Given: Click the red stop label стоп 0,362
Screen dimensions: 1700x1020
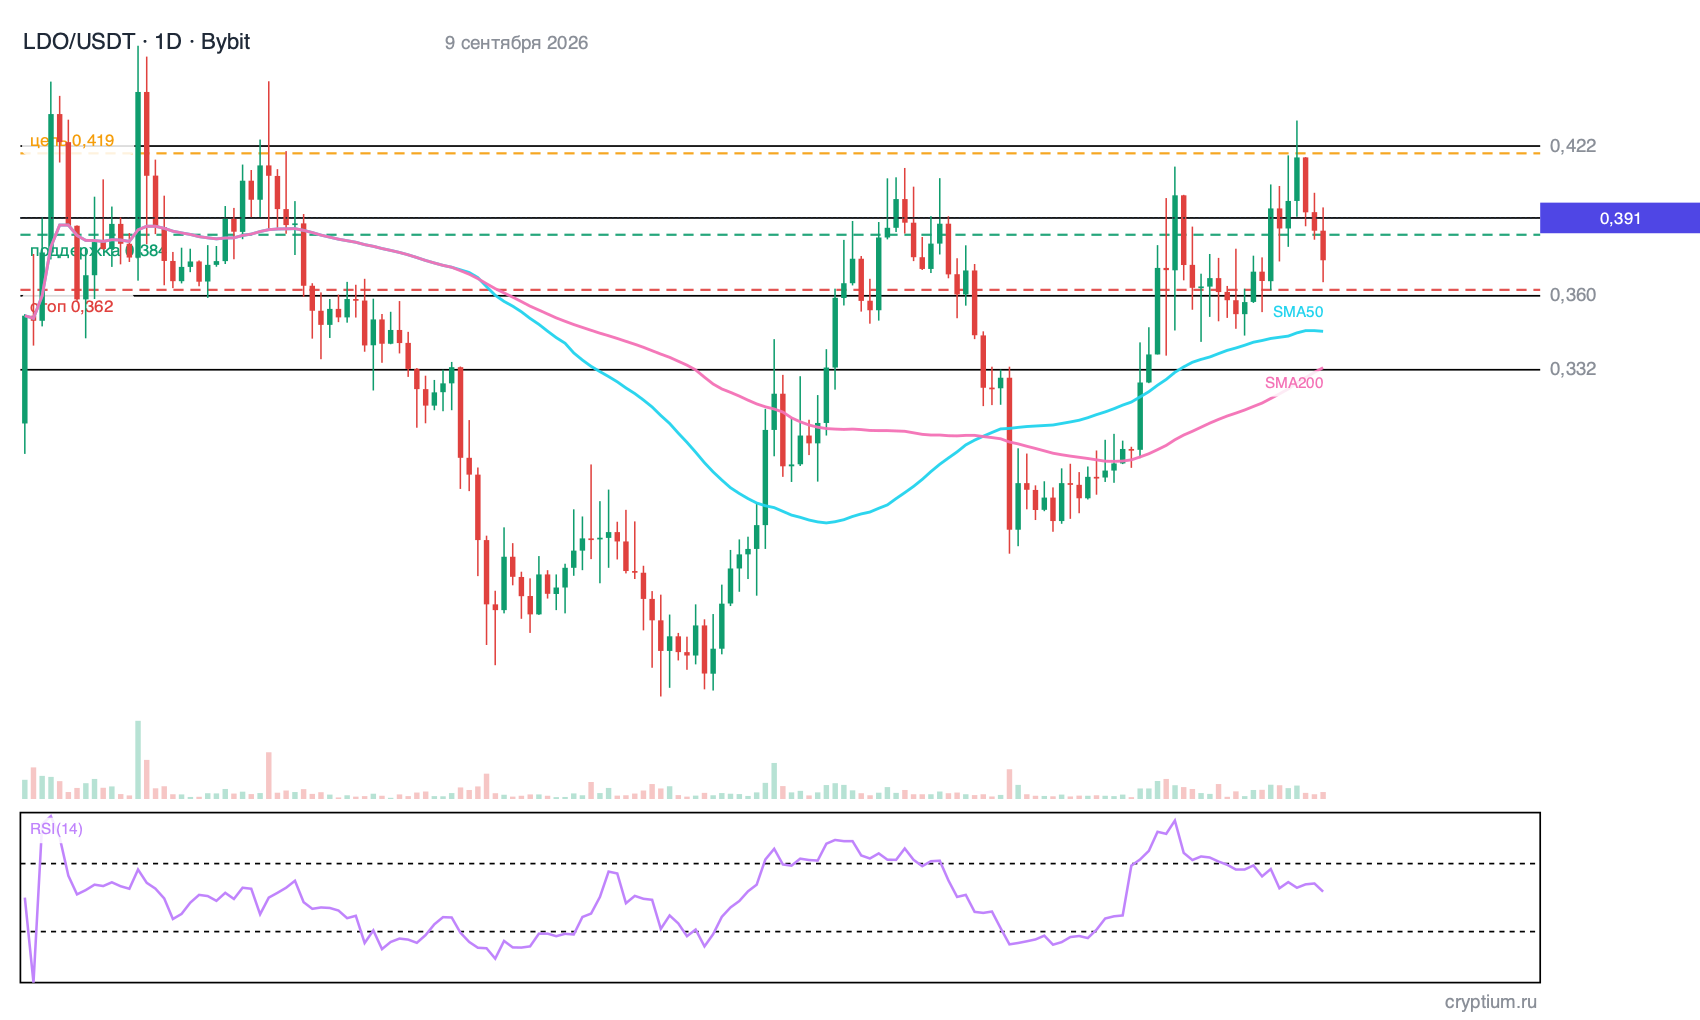Looking at the screenshot, I should tap(72, 307).
